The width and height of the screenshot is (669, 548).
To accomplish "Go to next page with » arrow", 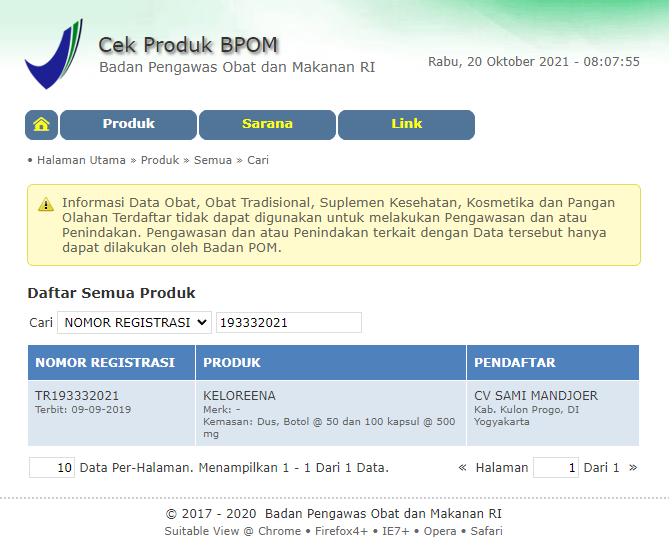I will [x=633, y=467].
